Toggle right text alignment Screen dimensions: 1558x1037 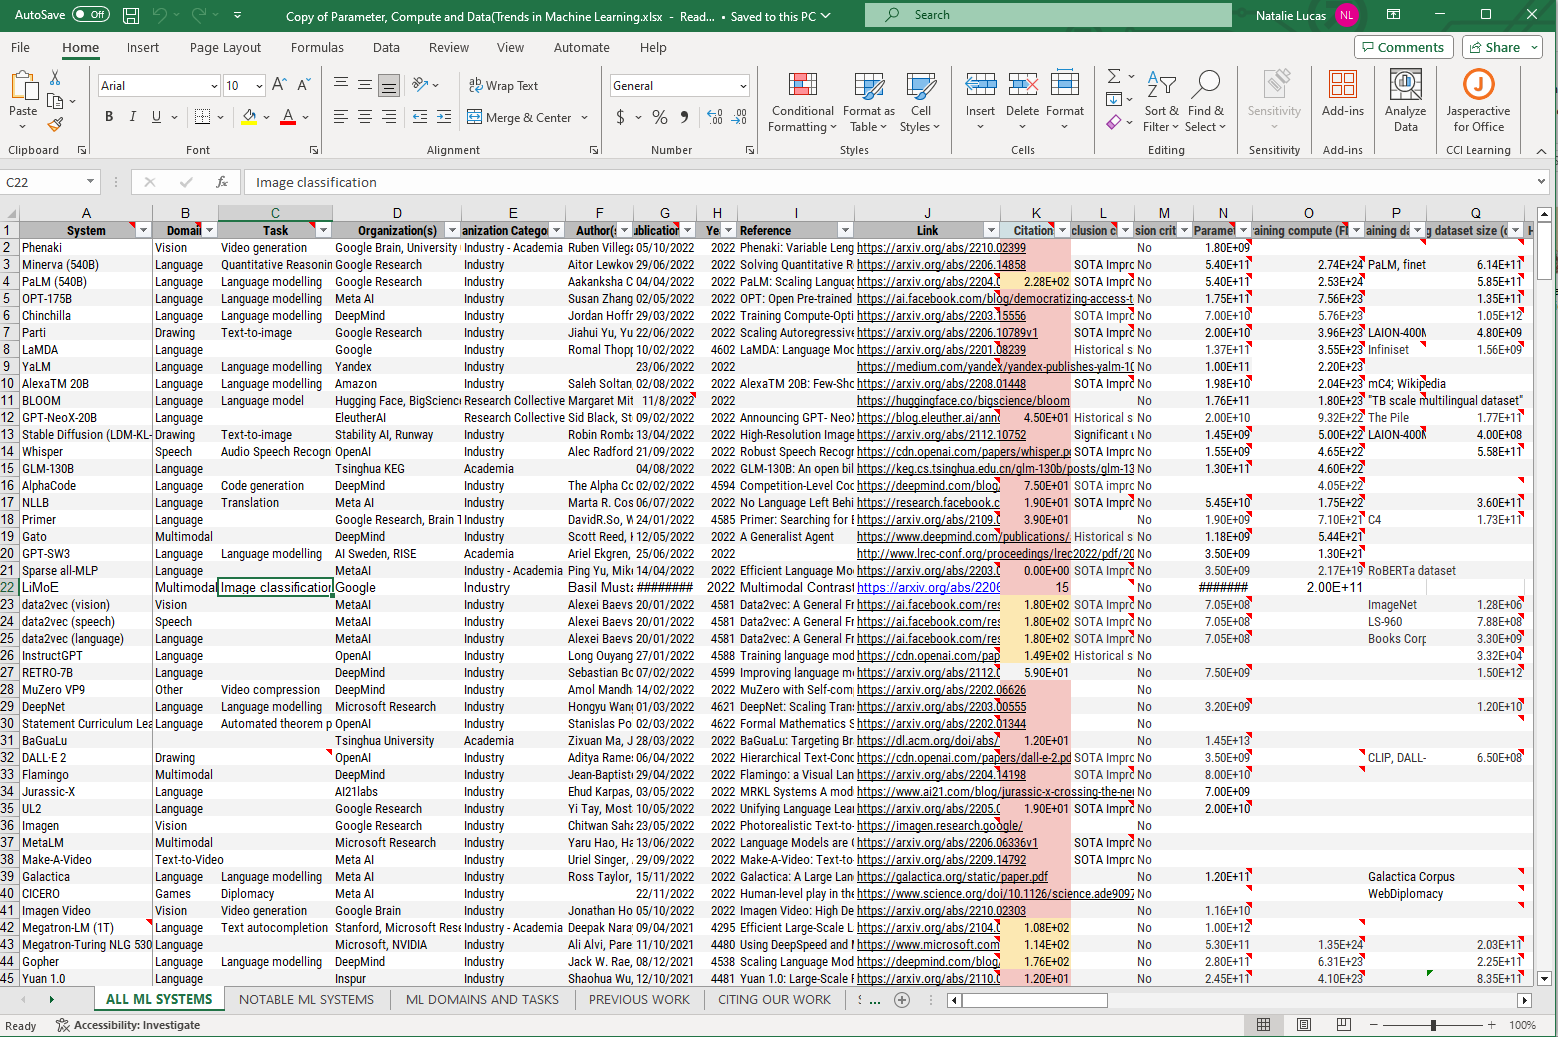point(389,117)
